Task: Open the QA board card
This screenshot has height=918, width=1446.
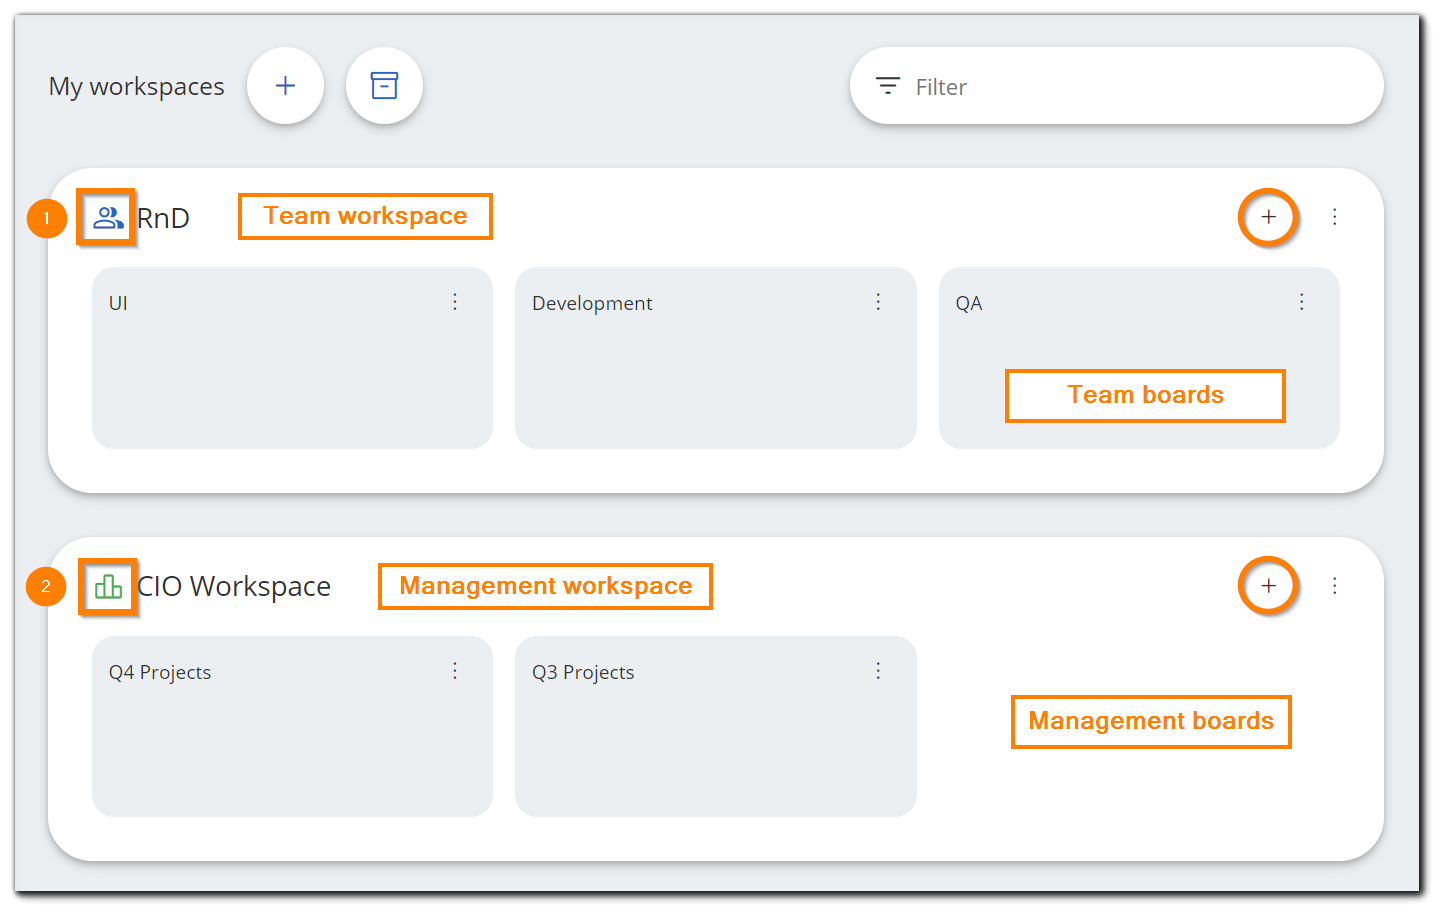Action: (x=1139, y=358)
